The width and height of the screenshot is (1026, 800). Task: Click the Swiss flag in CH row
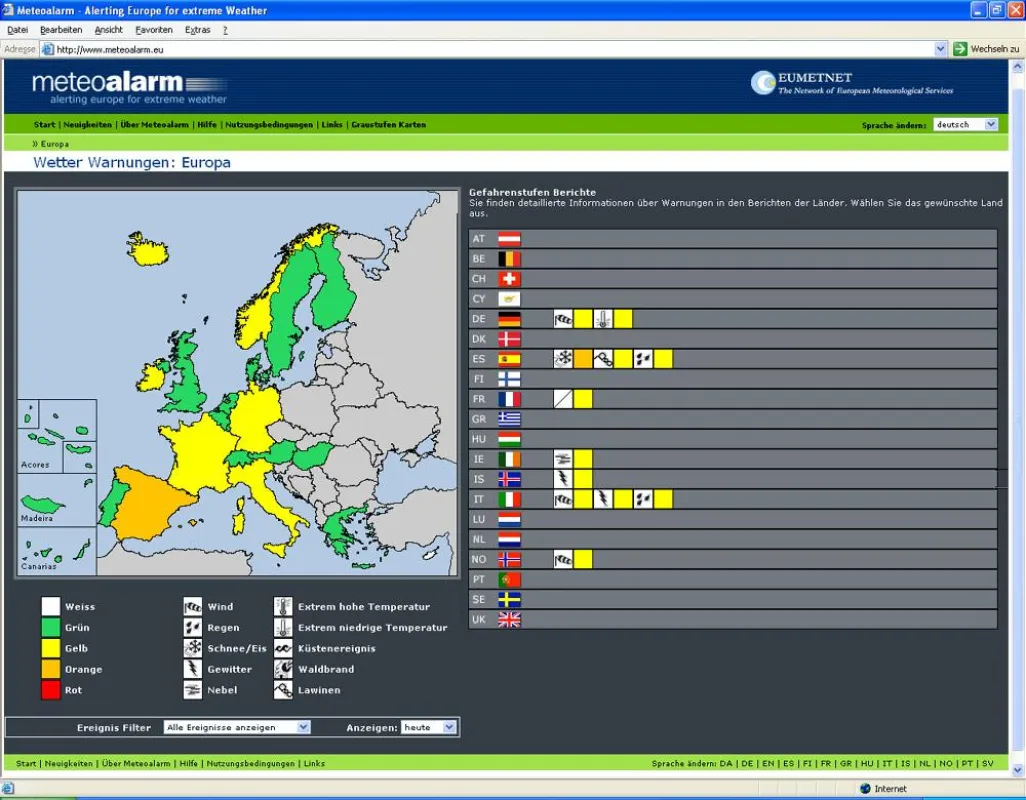coord(509,279)
